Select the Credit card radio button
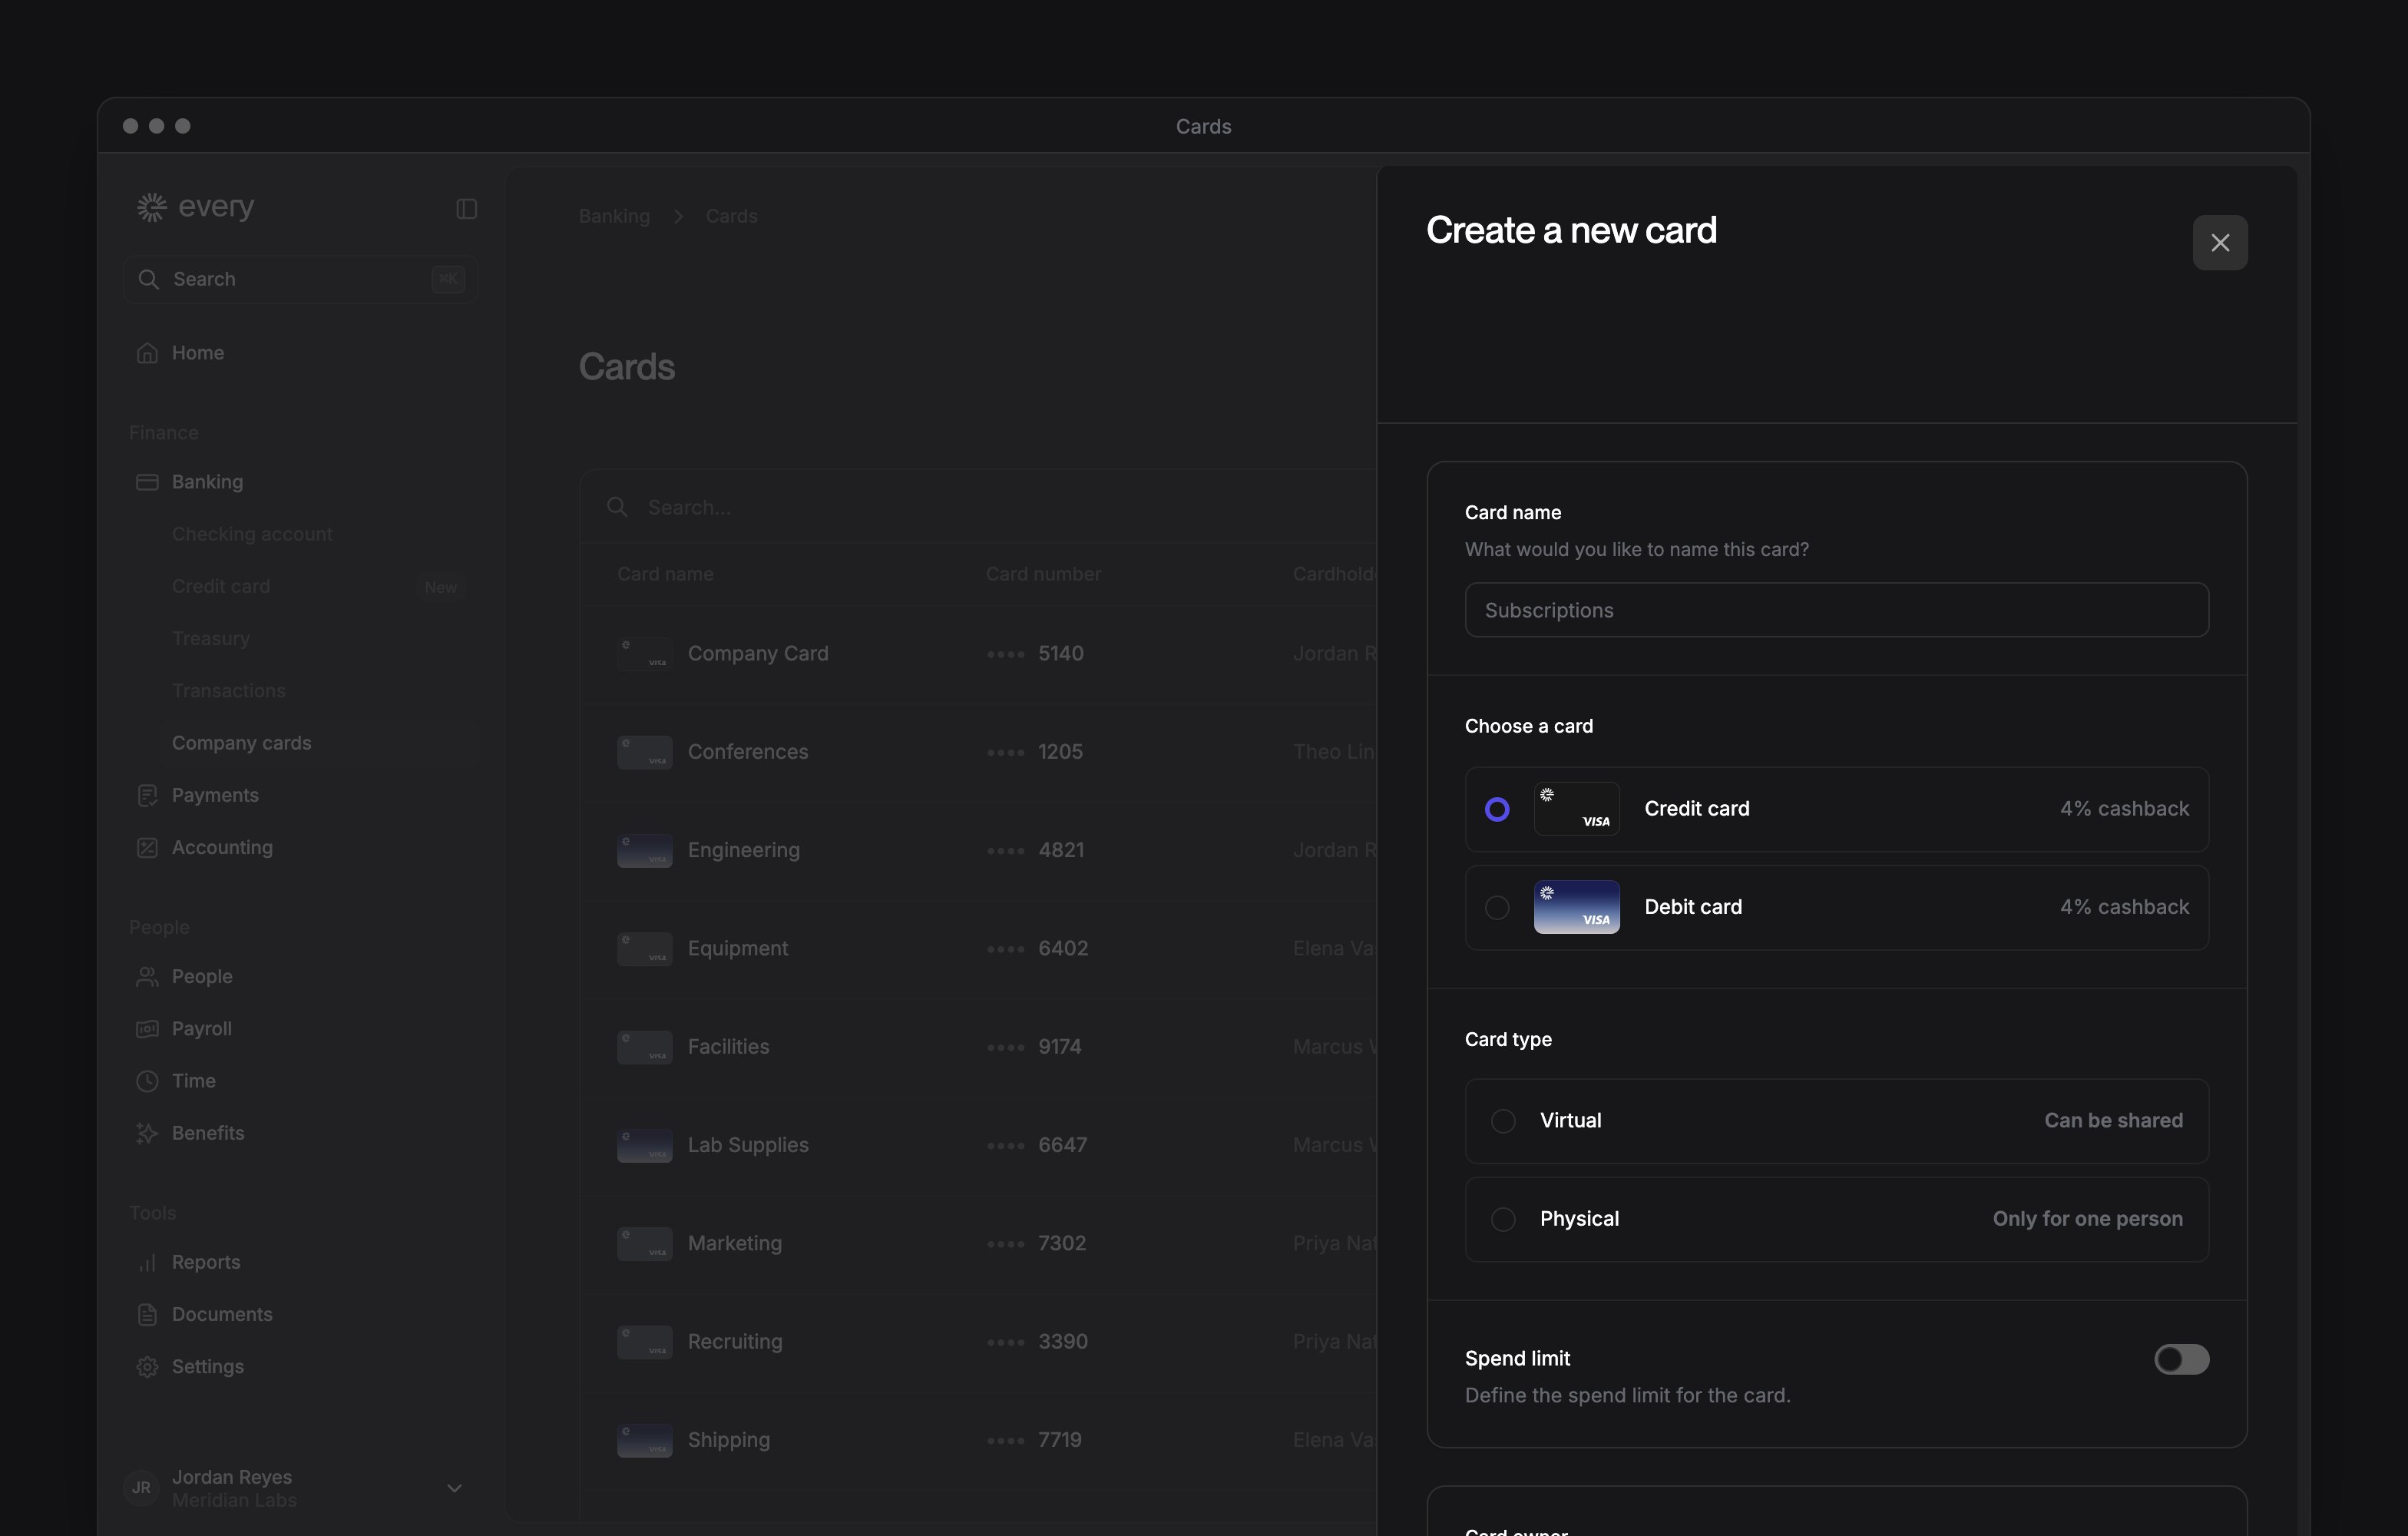This screenshot has width=2408, height=1536. [1496, 809]
